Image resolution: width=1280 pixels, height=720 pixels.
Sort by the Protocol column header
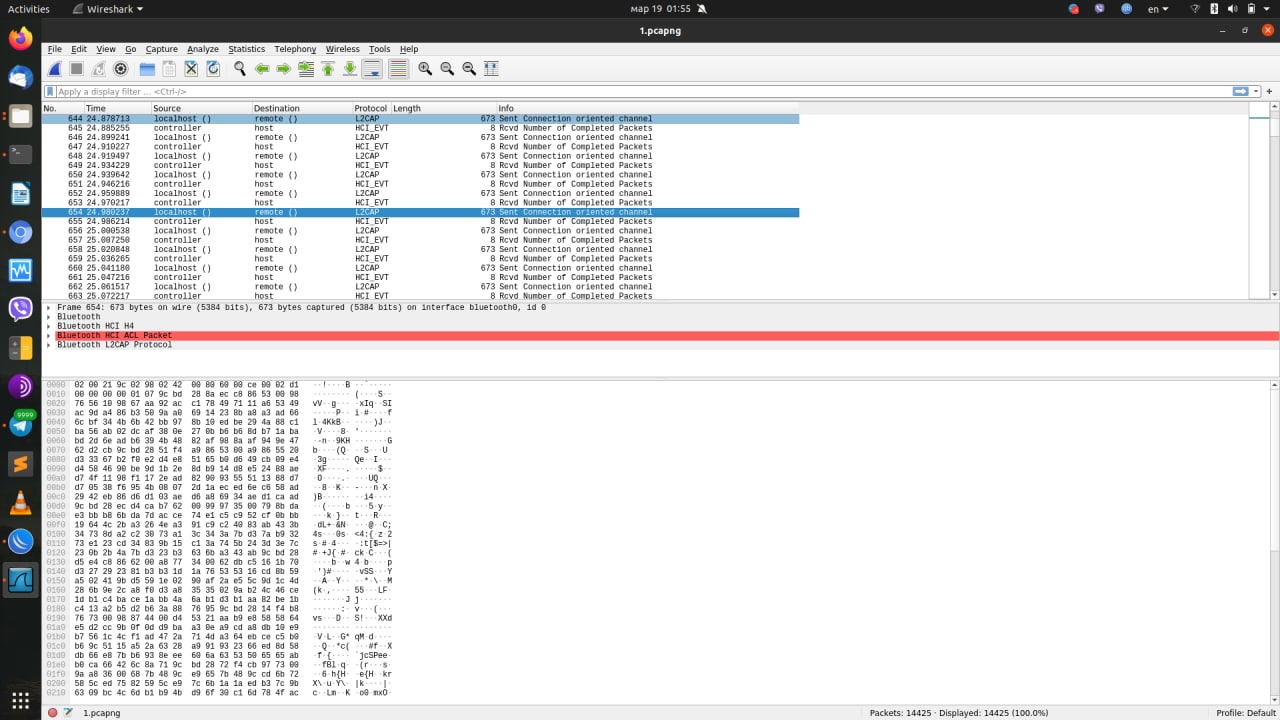371,108
